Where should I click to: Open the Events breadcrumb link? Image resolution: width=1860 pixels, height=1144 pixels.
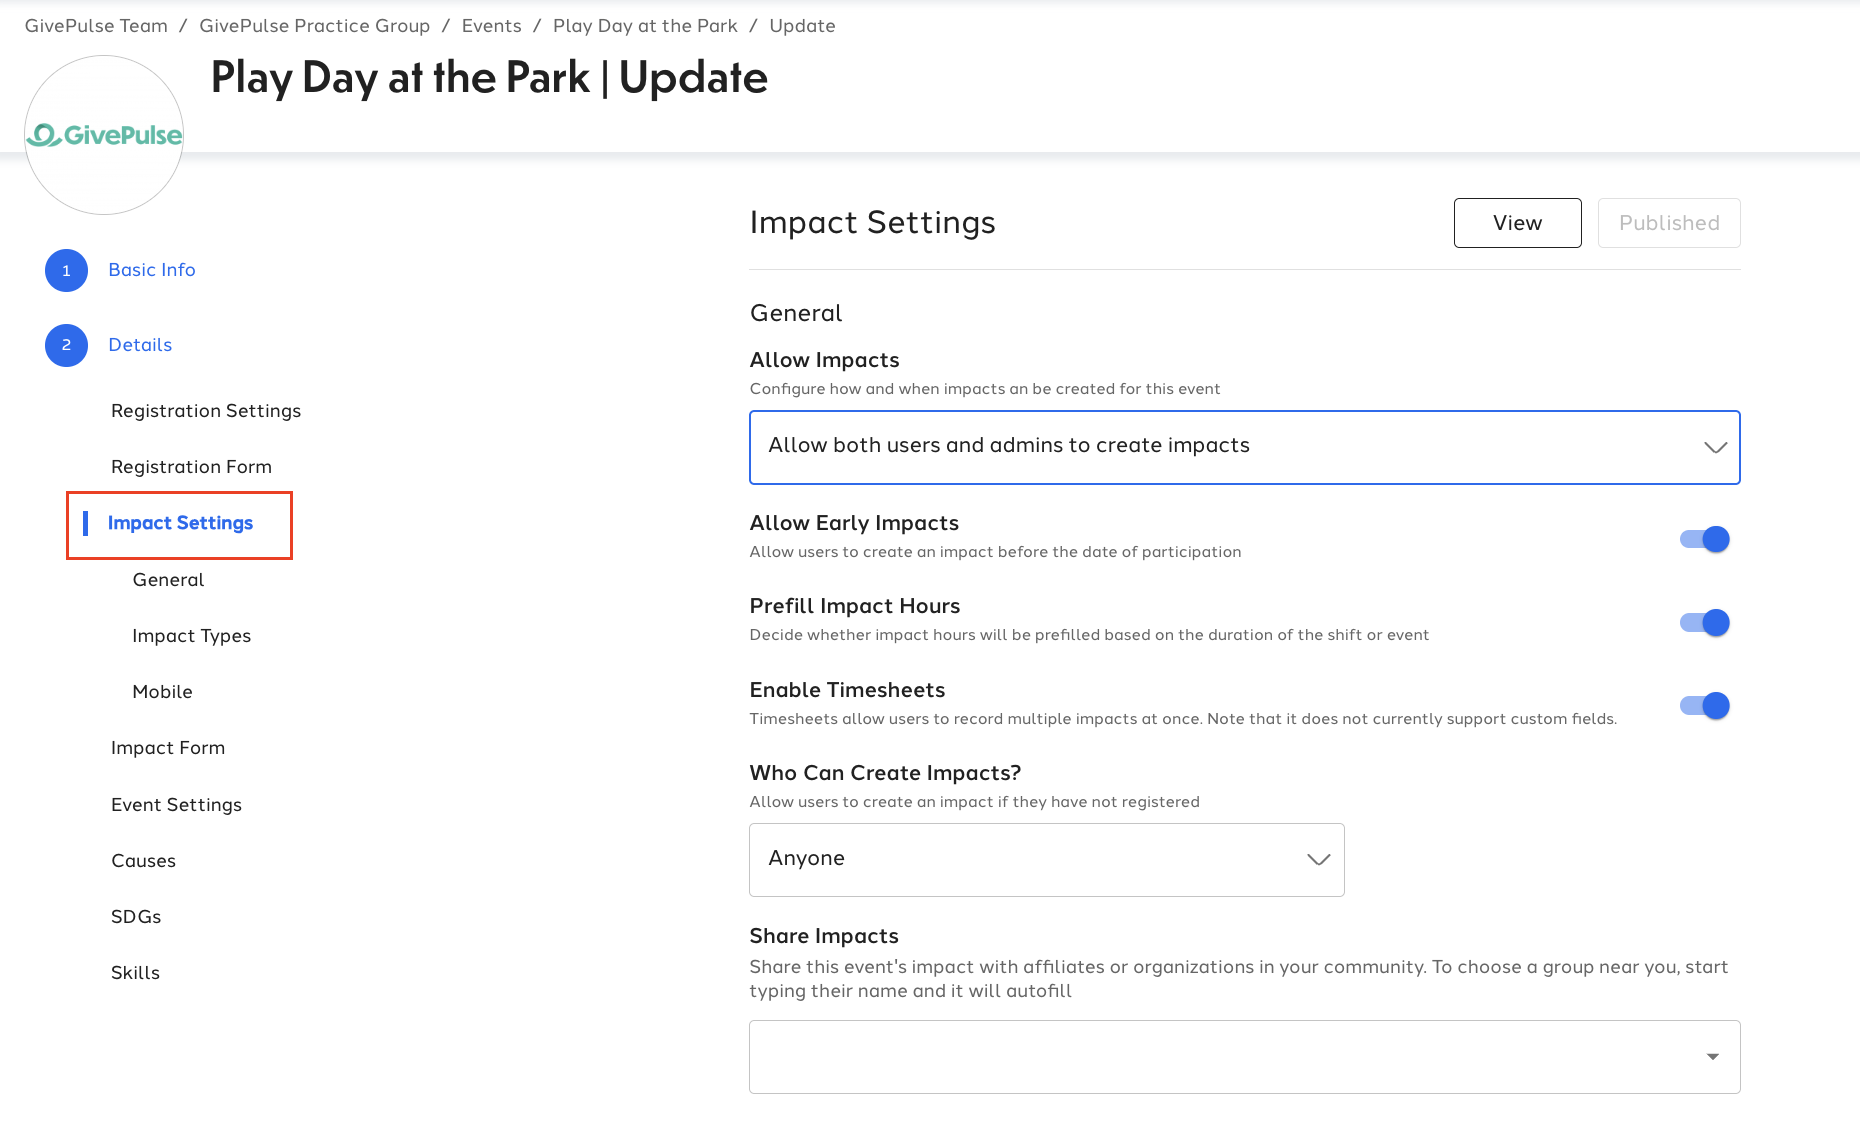click(x=492, y=26)
